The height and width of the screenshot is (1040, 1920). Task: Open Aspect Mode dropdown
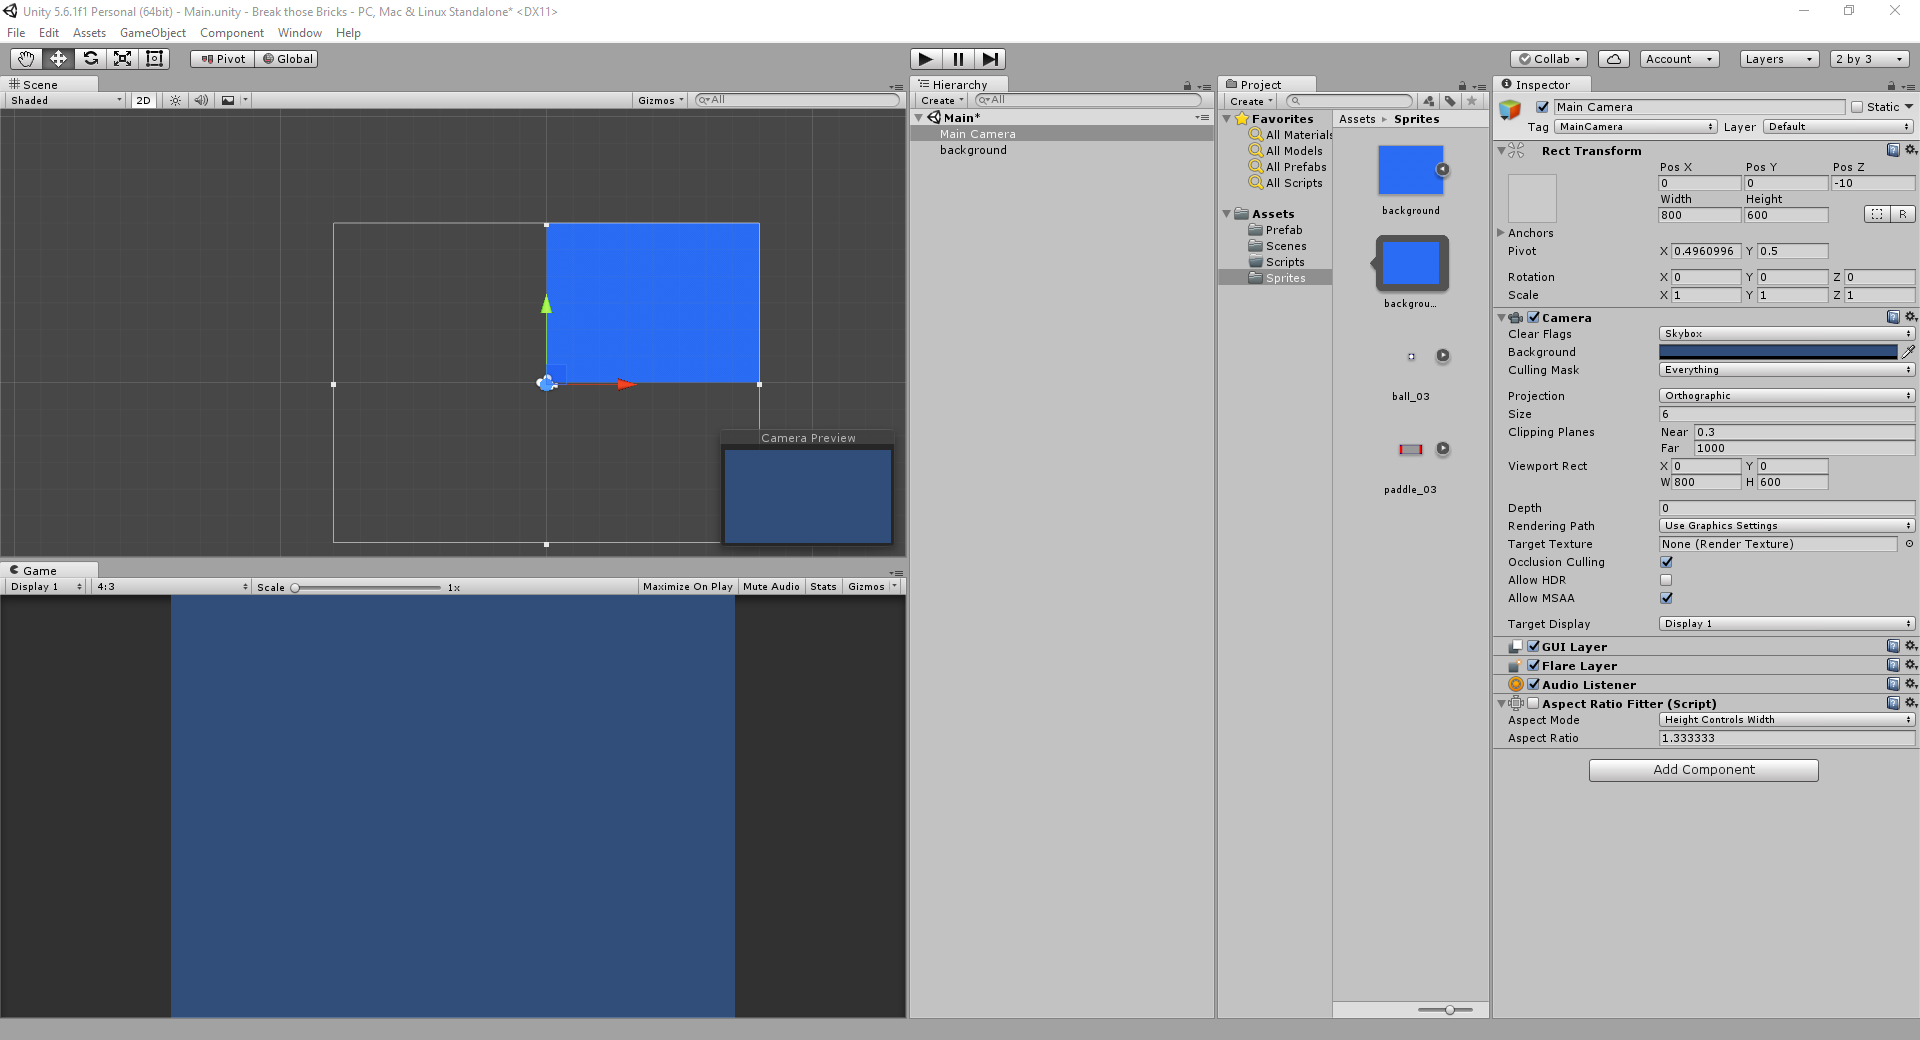coord(1787,720)
